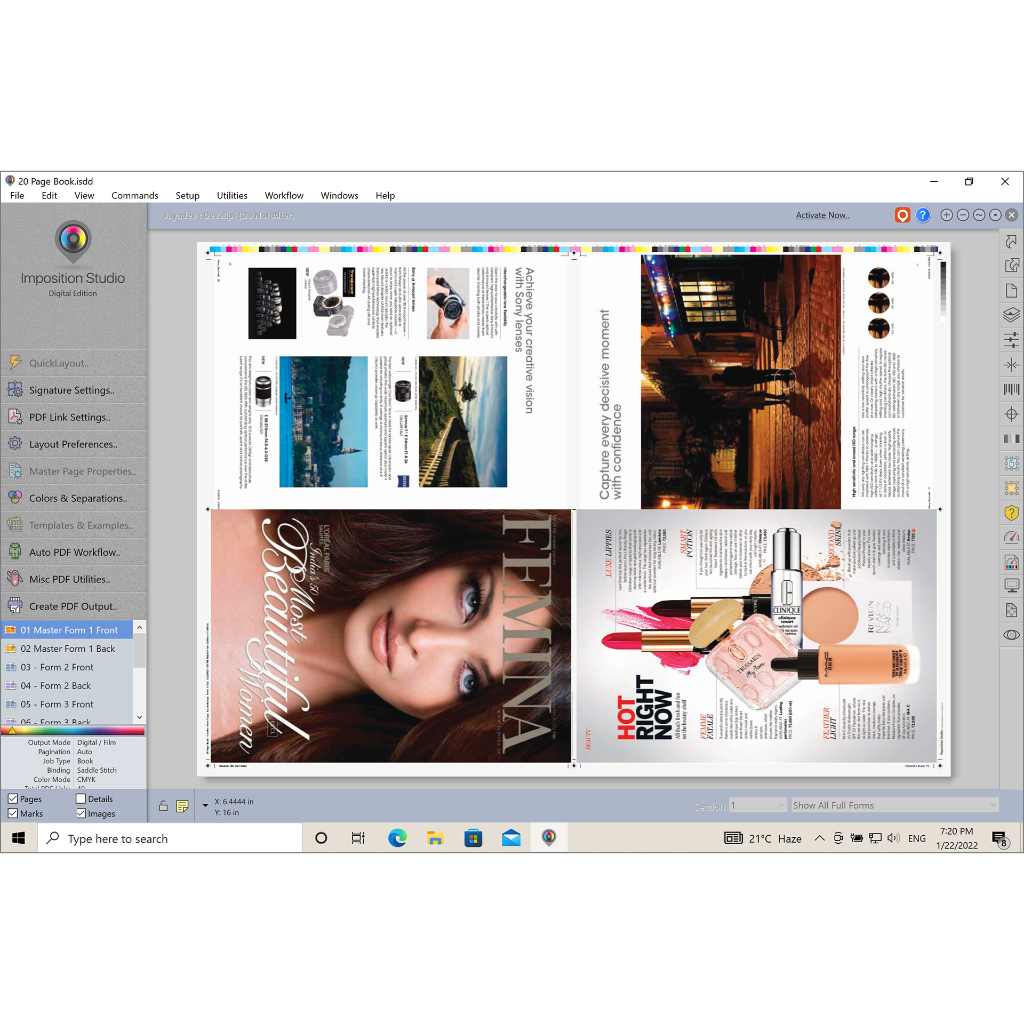The height and width of the screenshot is (1024, 1024).
Task: Open Signature Settings panel
Action: pyautogui.click(x=71, y=390)
